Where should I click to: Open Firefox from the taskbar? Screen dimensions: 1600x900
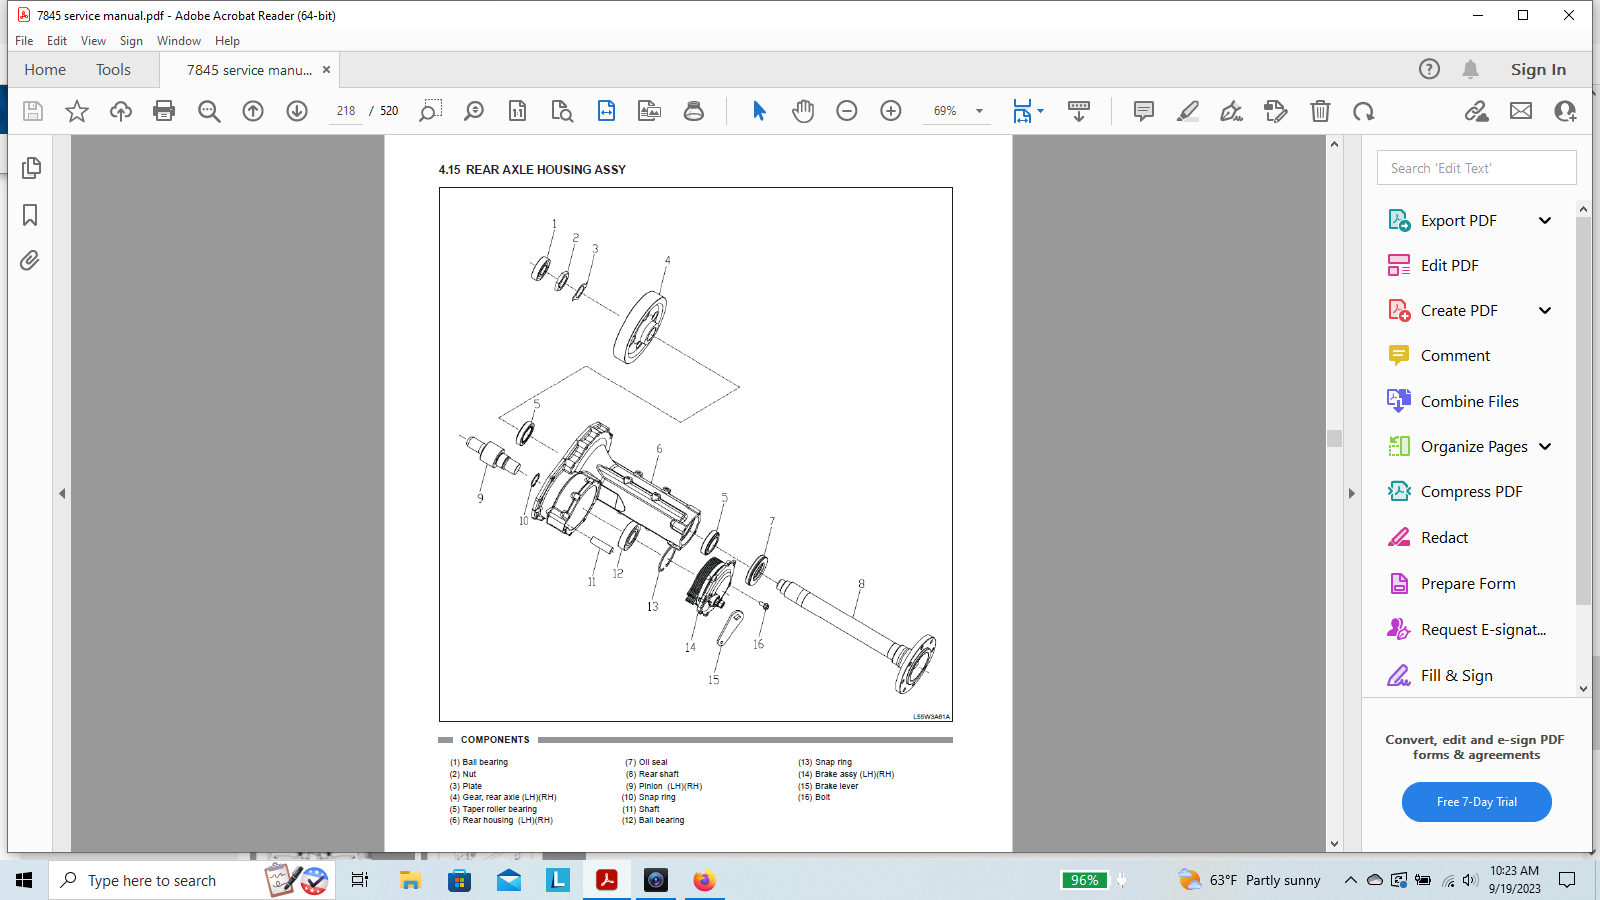(x=705, y=880)
